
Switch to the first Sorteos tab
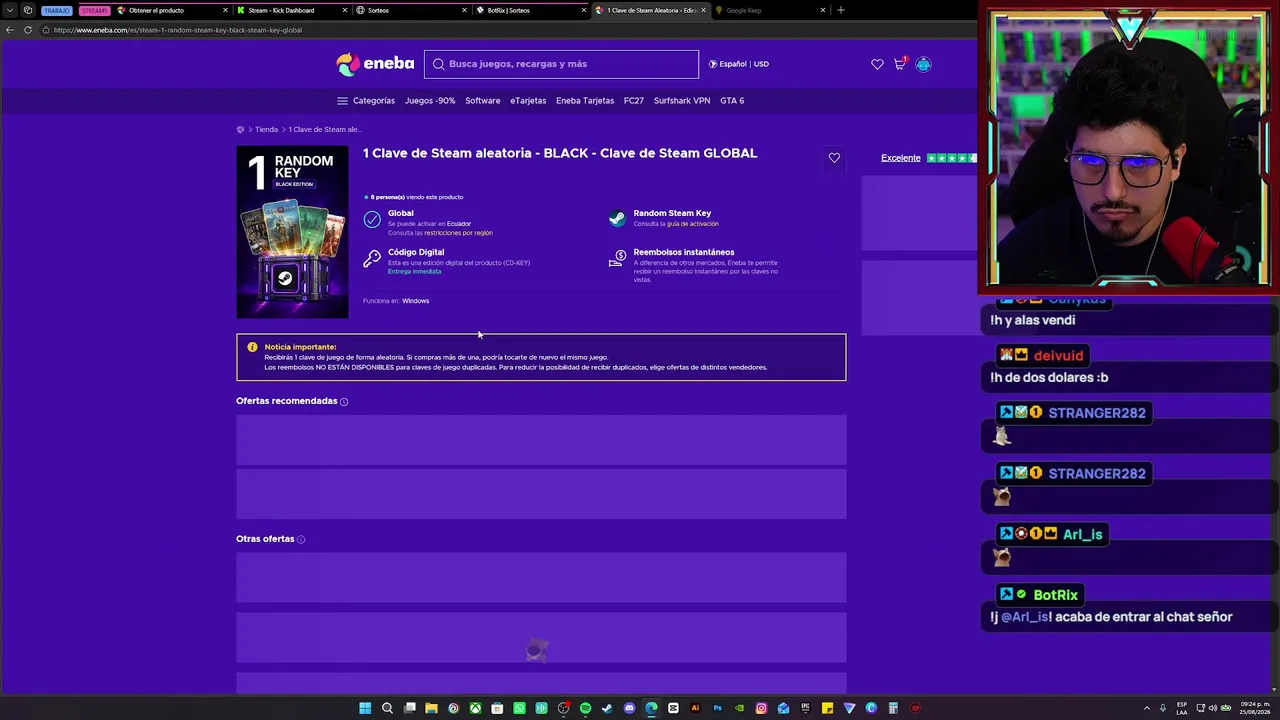[x=410, y=10]
